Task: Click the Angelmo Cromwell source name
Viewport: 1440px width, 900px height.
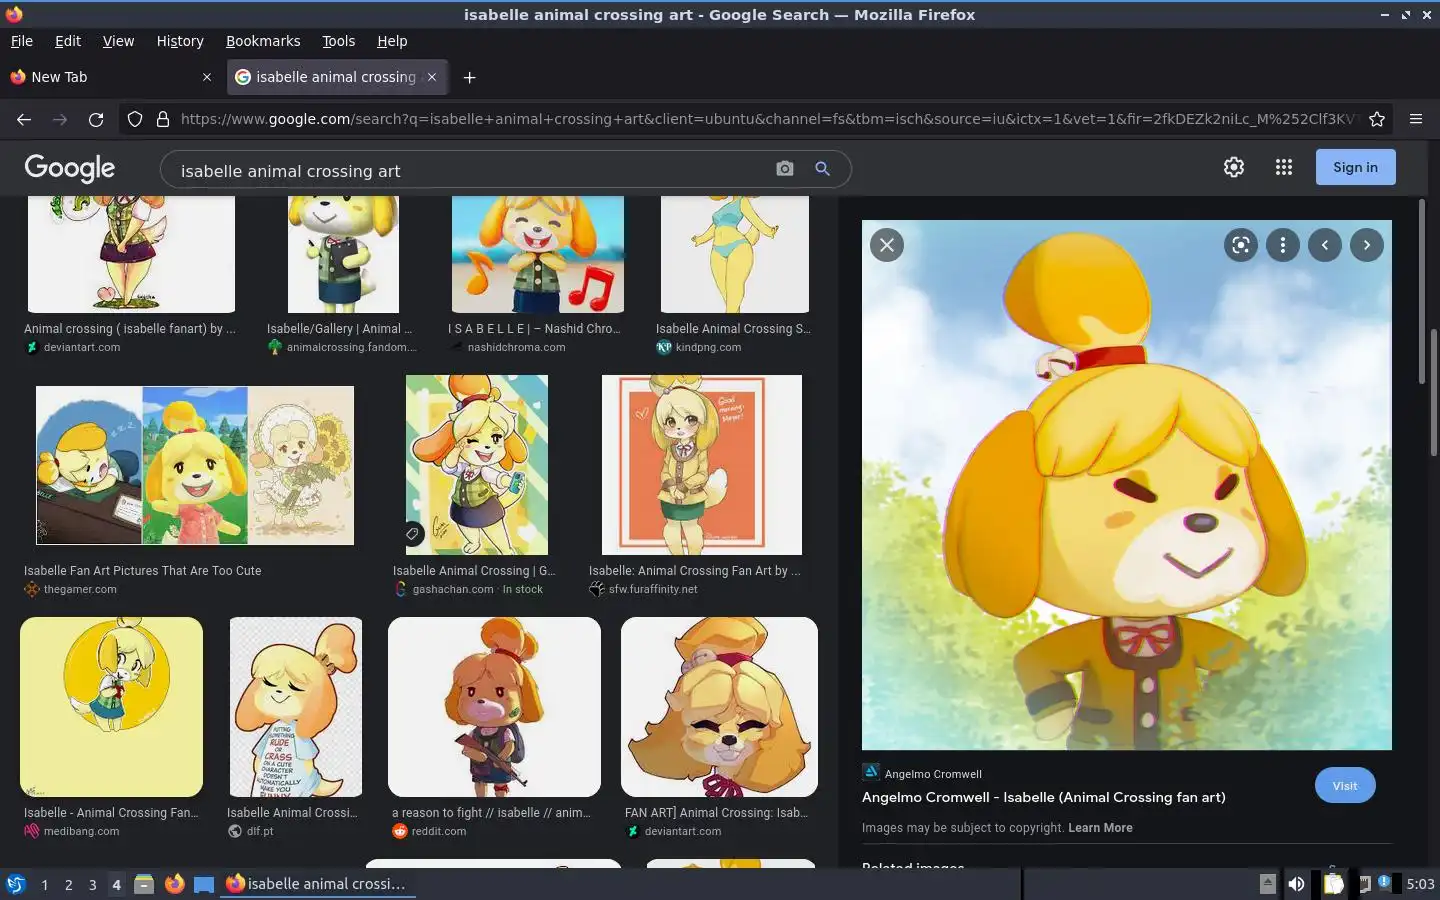Action: [933, 774]
